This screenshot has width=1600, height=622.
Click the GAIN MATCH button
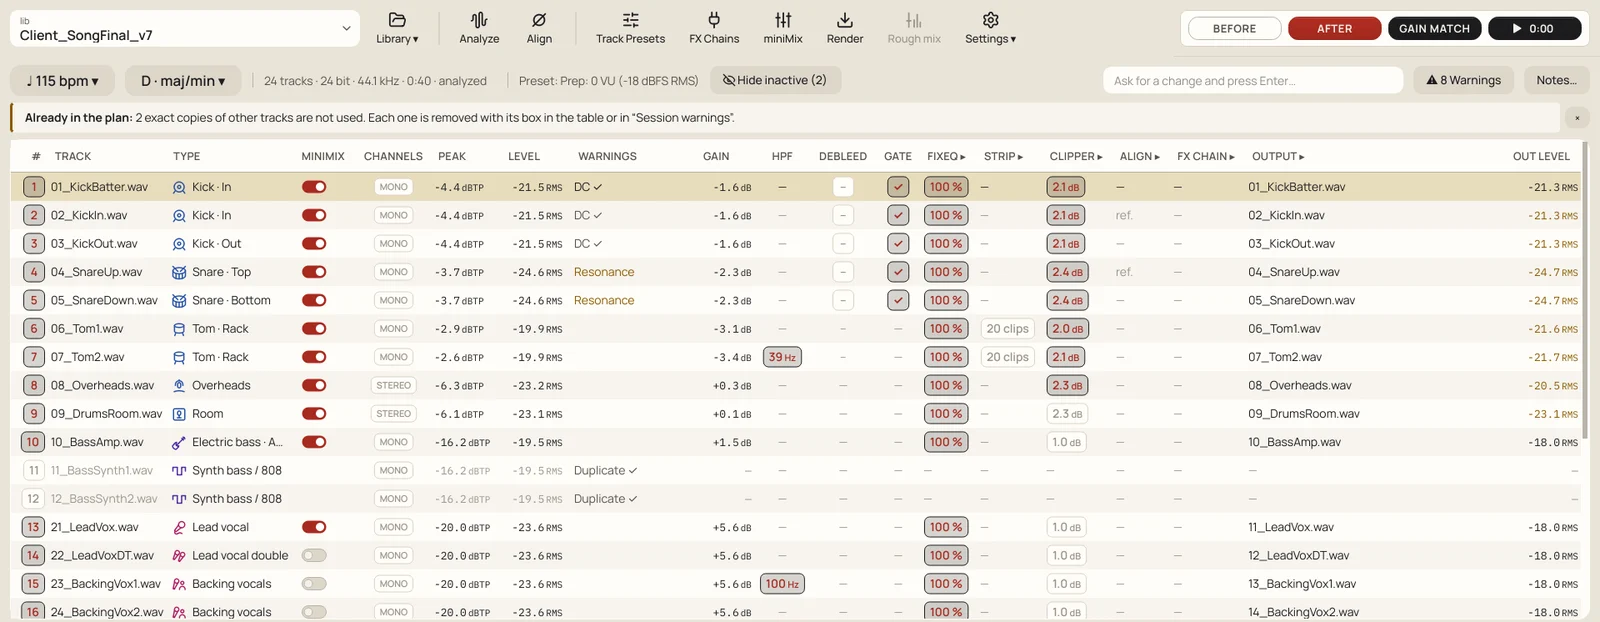click(x=1434, y=29)
